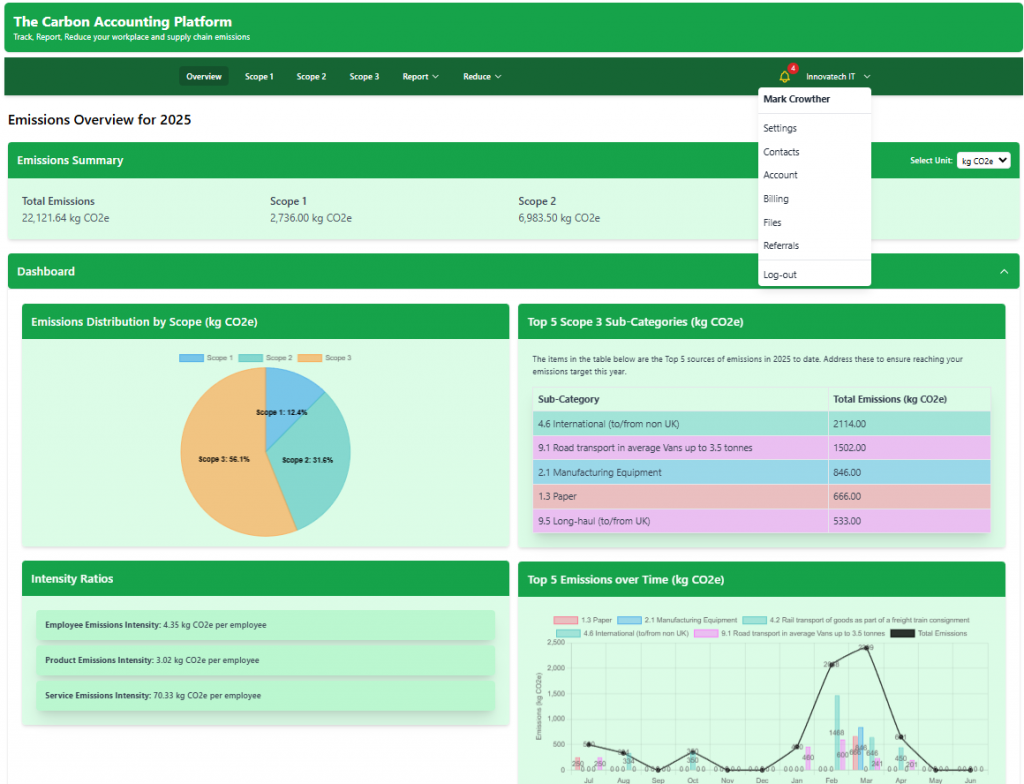This screenshot has height=784, width=1024.
Task: Expand the Innovatech IT account dropdown
Action: (833, 75)
